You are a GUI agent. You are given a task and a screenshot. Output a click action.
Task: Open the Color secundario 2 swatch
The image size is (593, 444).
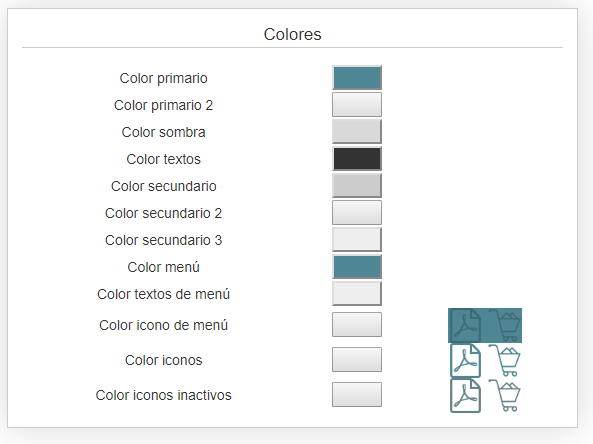click(357, 213)
